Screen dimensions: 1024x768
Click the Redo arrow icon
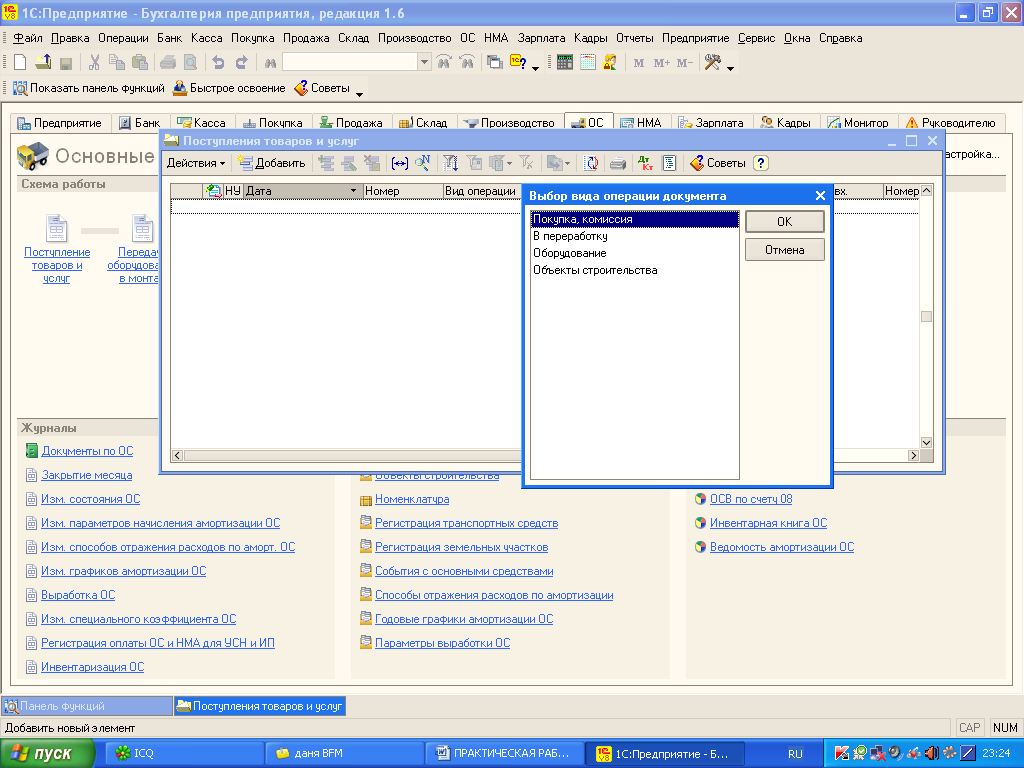(241, 63)
